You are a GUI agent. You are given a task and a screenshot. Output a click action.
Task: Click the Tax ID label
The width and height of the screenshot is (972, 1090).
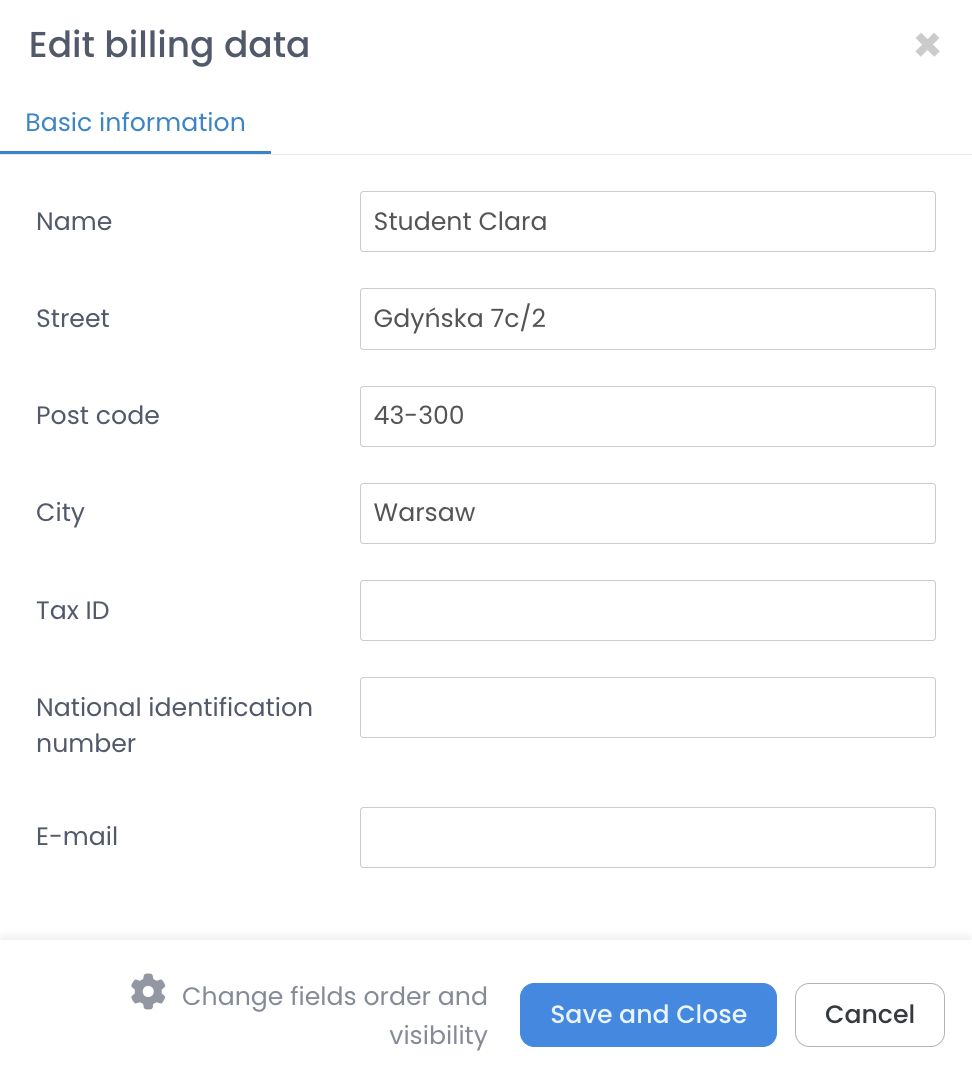(x=73, y=610)
